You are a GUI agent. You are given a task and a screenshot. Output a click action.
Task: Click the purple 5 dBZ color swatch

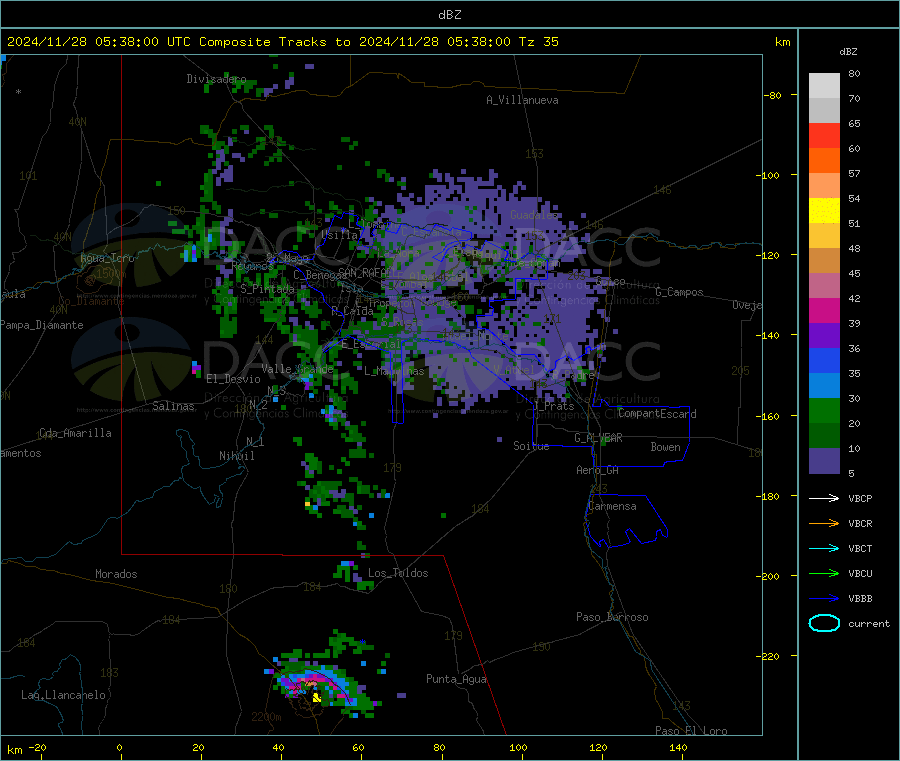click(x=824, y=461)
